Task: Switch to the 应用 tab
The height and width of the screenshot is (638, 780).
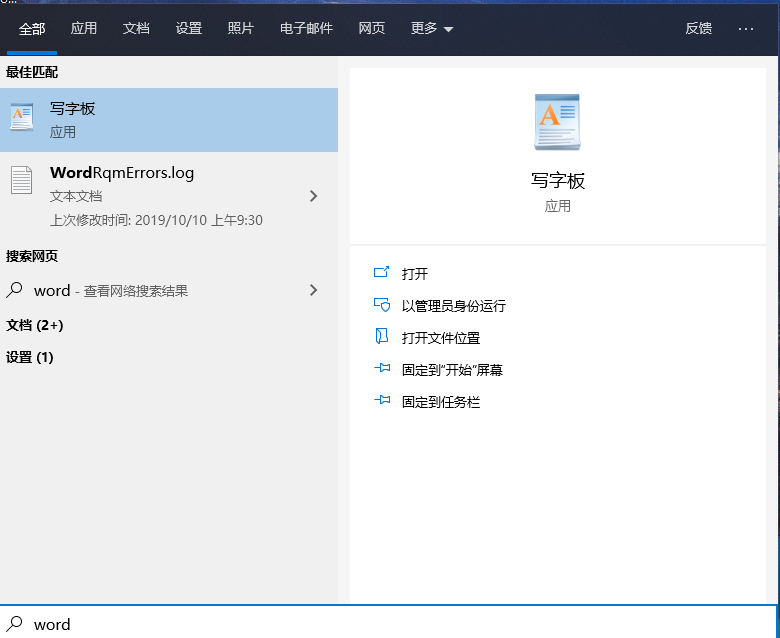Action: point(84,28)
